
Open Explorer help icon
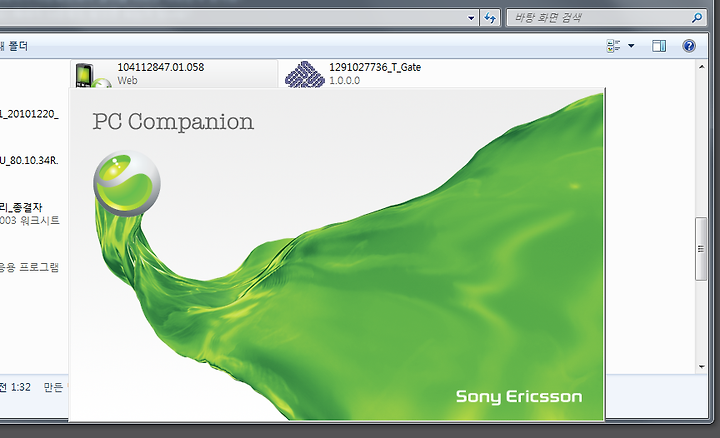(689, 45)
